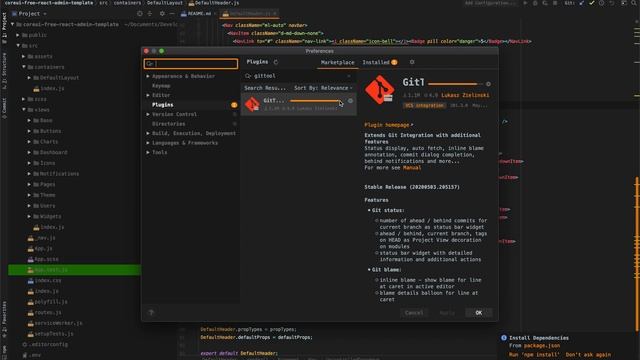Cancel GitToolBox install in the result row
This screenshot has height=360, width=640.
350,101
